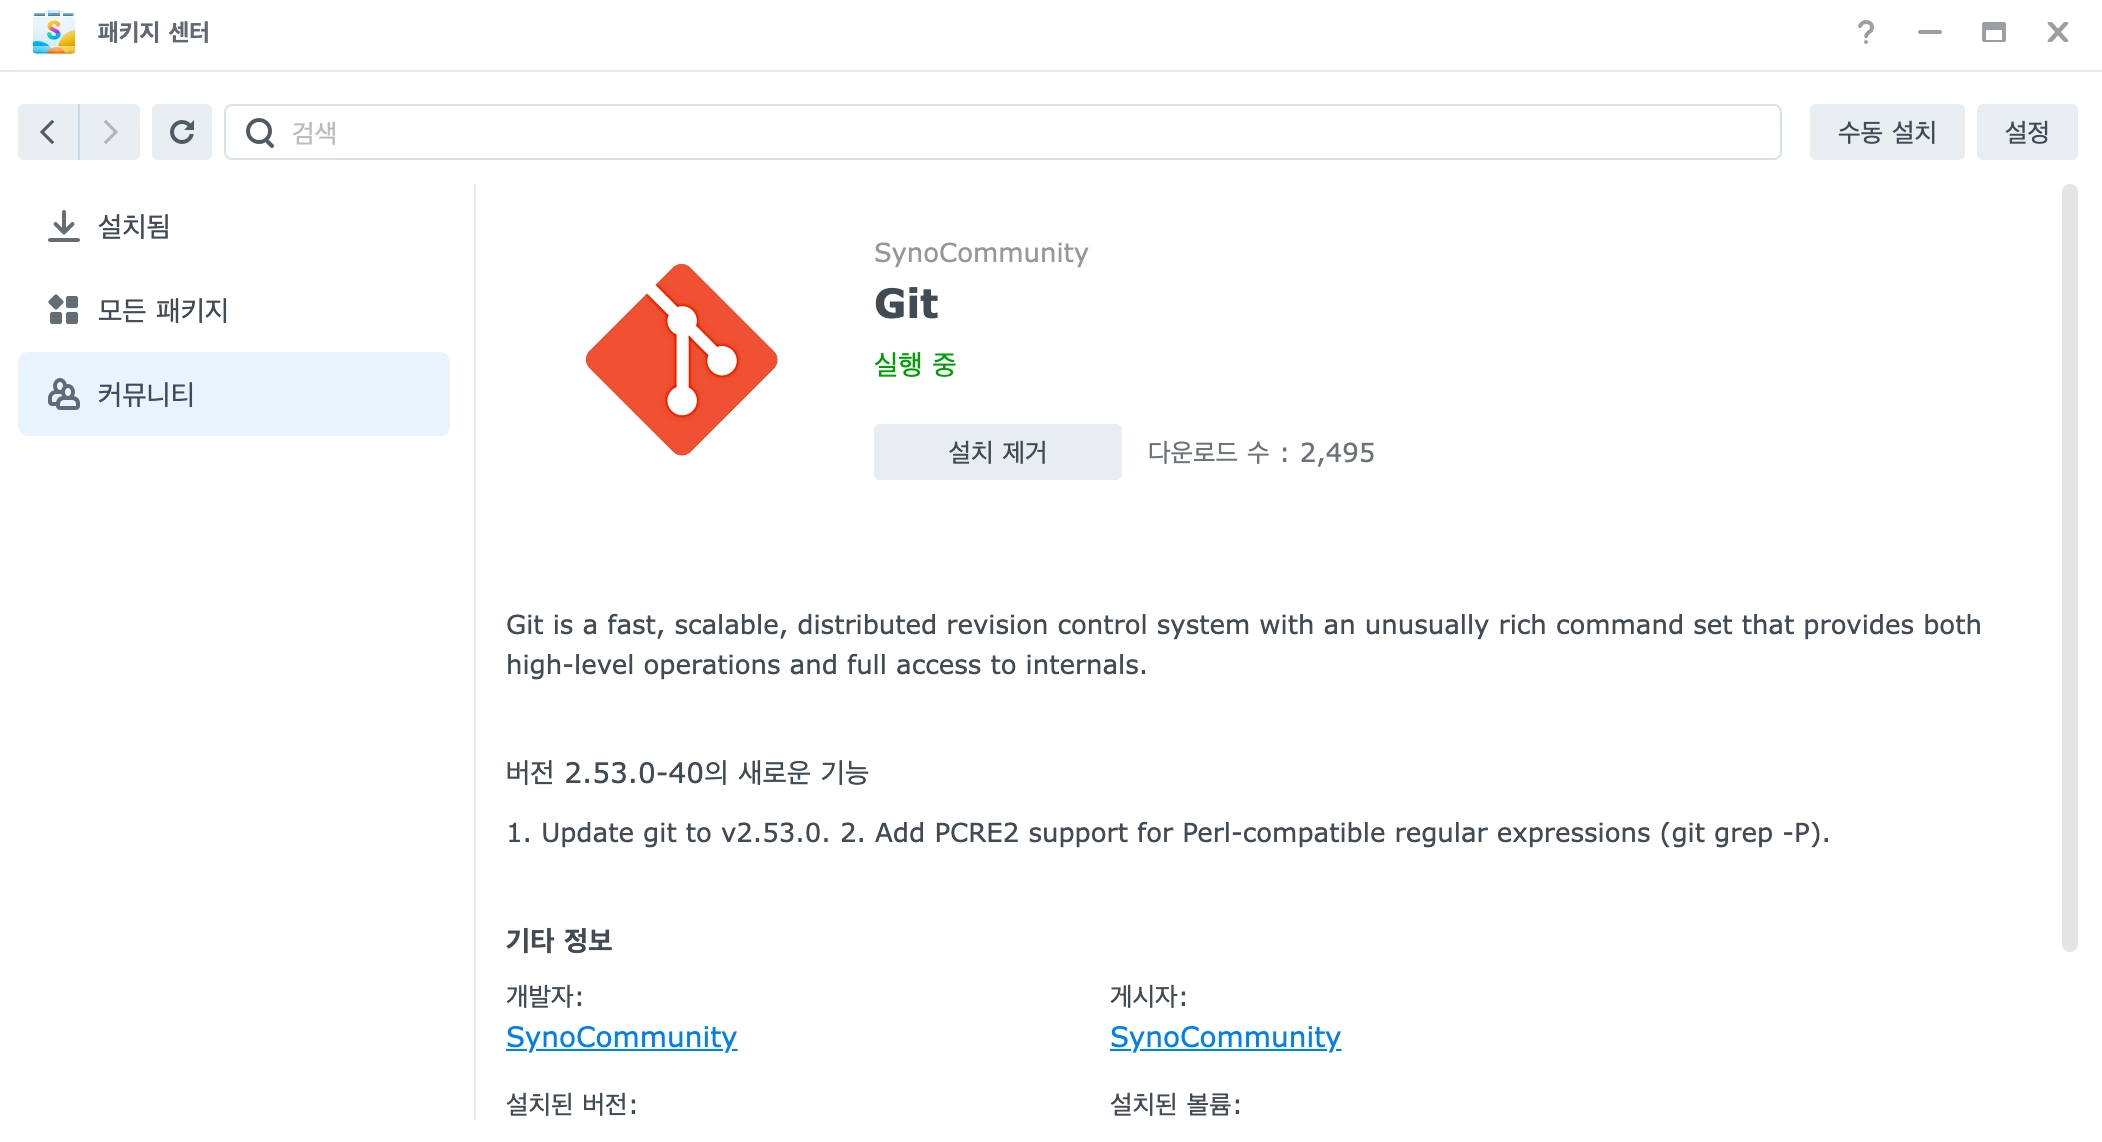The image size is (2102, 1142).
Task: Click the 설치된 버전: label
Action: [x=572, y=1104]
